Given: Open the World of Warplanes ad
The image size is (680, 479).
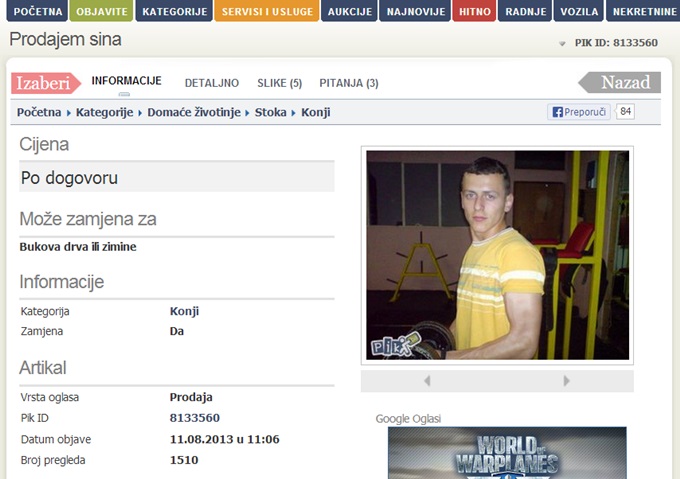Looking at the screenshot, I should (507, 453).
